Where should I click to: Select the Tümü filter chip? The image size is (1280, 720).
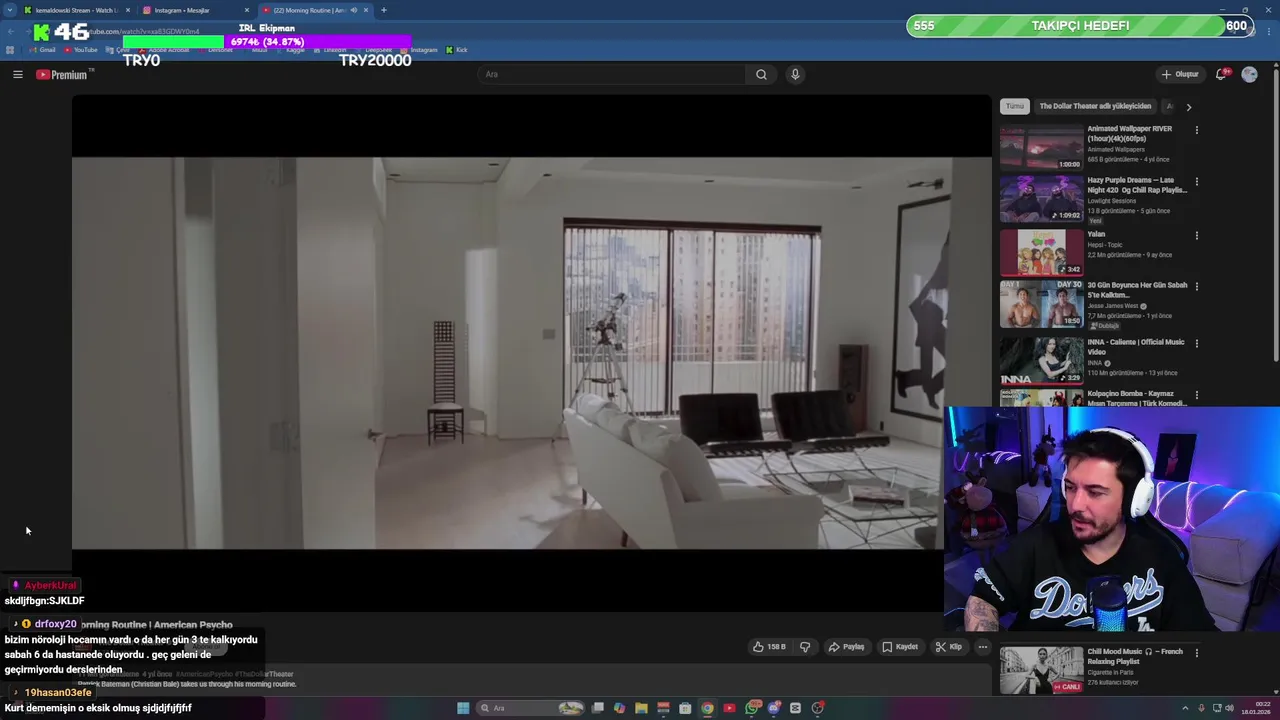pyautogui.click(x=1015, y=106)
